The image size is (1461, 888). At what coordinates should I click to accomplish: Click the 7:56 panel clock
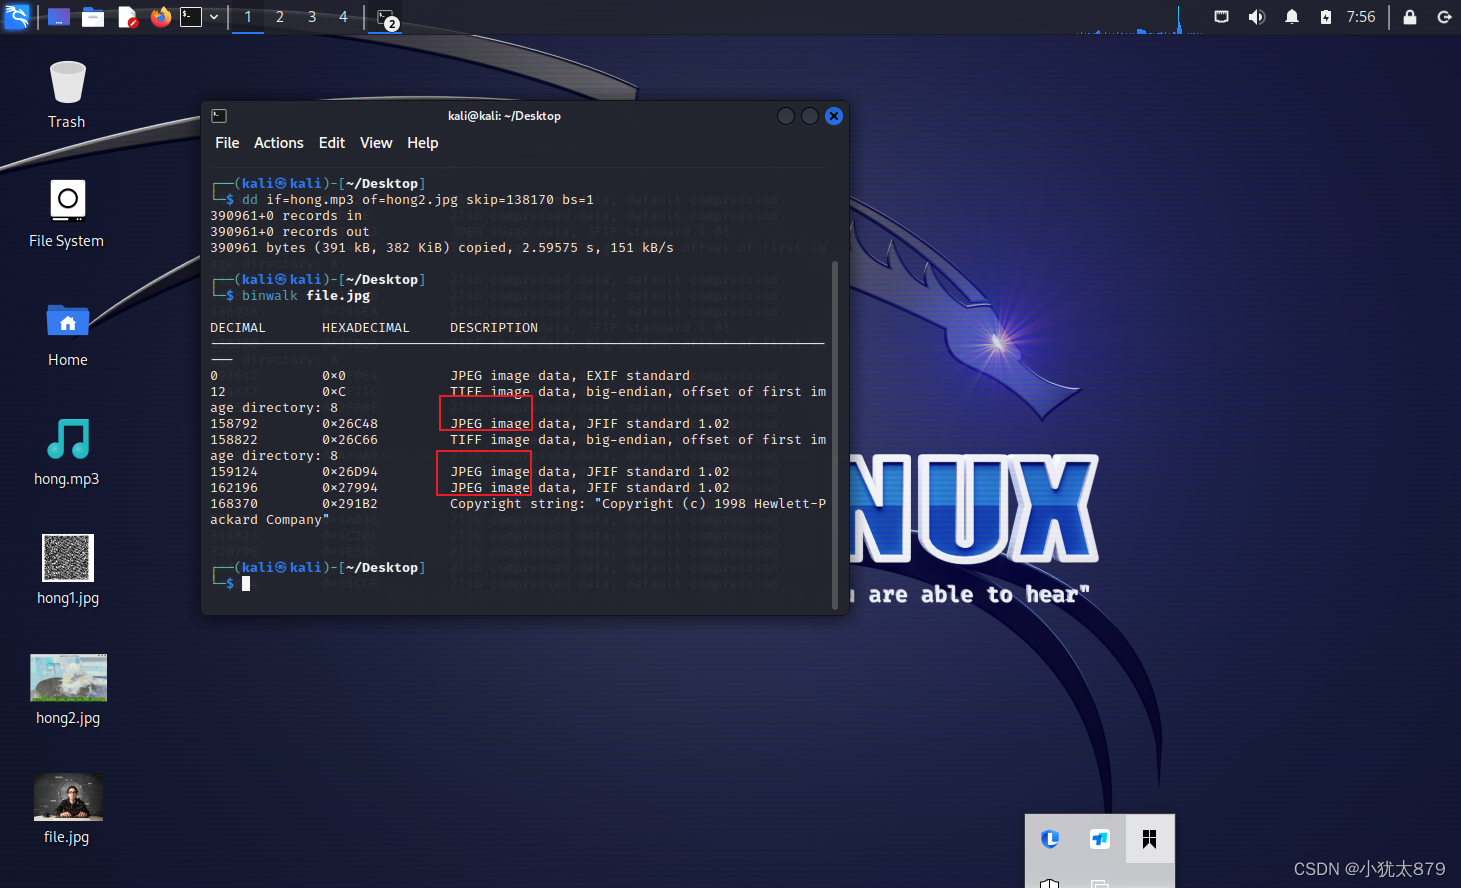pyautogui.click(x=1361, y=17)
